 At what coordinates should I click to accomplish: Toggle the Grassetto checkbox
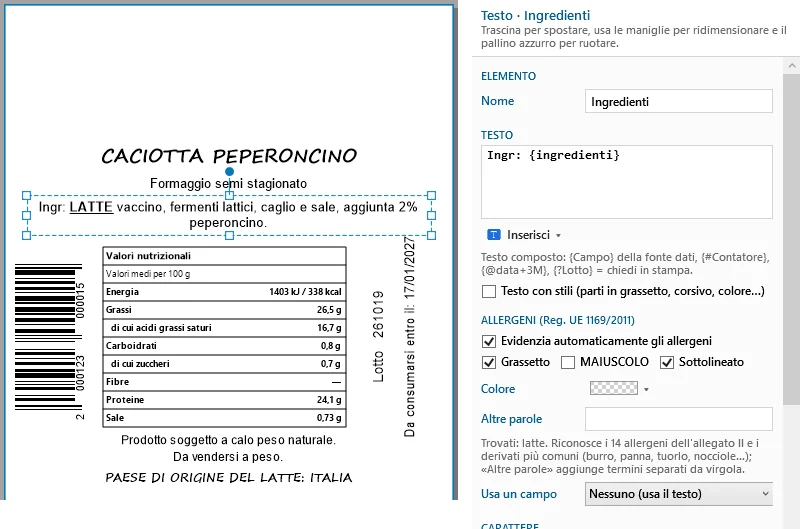(x=489, y=362)
